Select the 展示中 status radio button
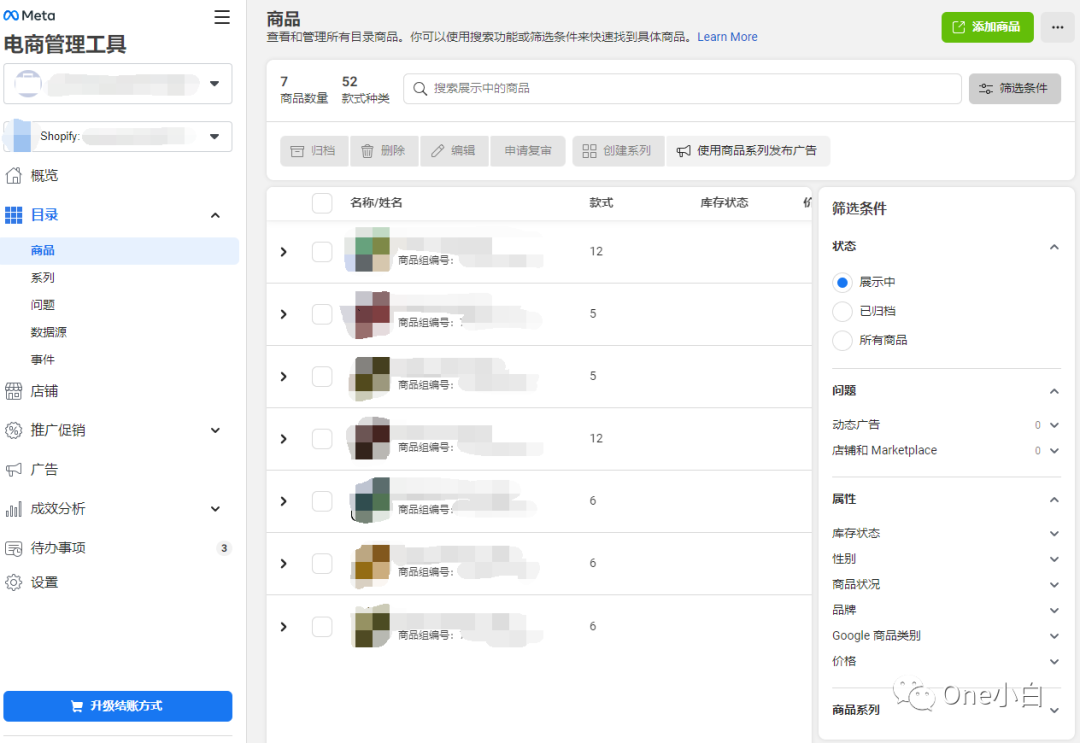 [x=841, y=282]
